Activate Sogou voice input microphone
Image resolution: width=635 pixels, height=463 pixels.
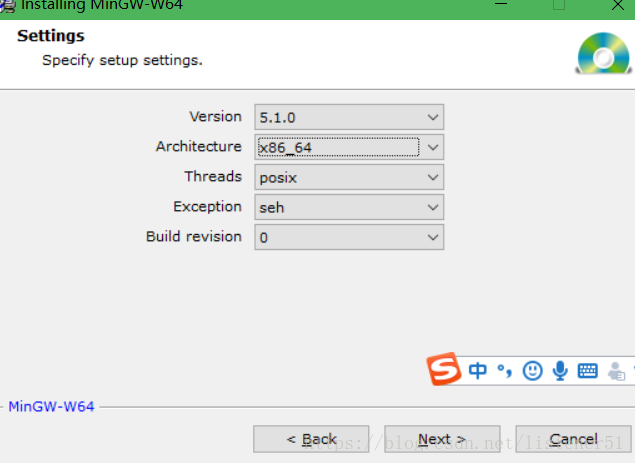[x=560, y=371]
